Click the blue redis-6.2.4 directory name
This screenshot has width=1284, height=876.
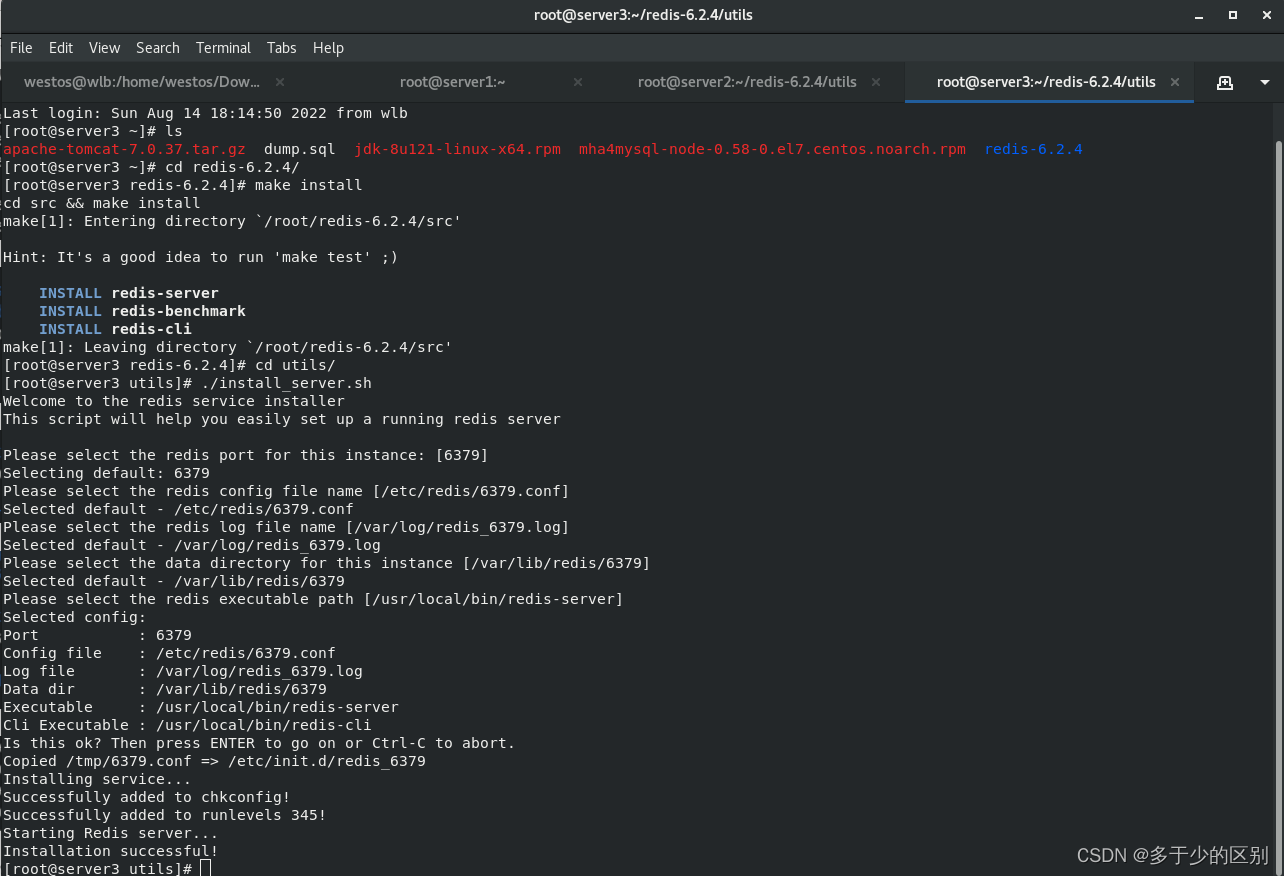[x=1034, y=149]
